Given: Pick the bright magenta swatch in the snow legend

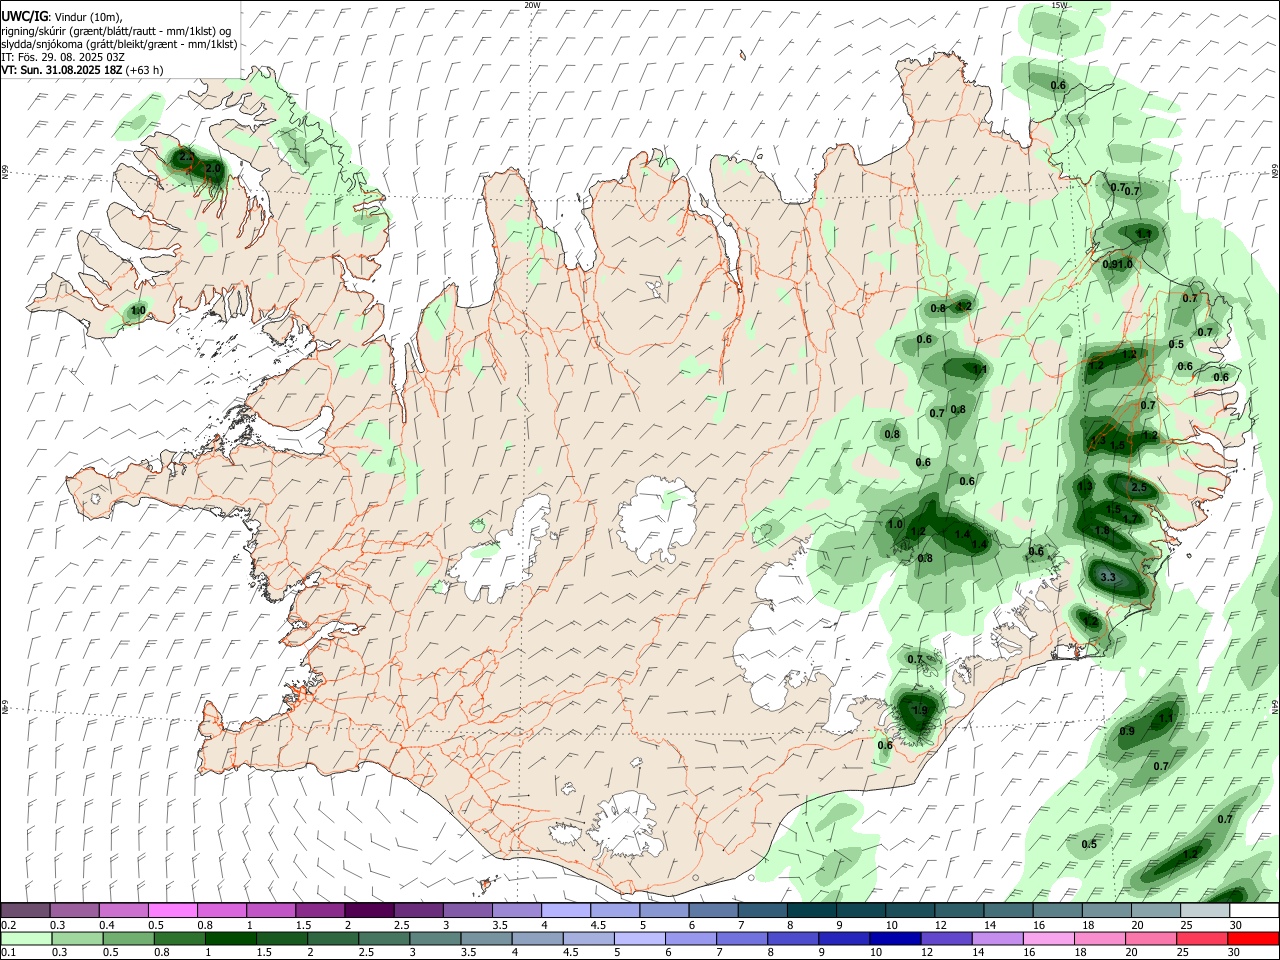Looking at the screenshot, I should click(x=172, y=911).
